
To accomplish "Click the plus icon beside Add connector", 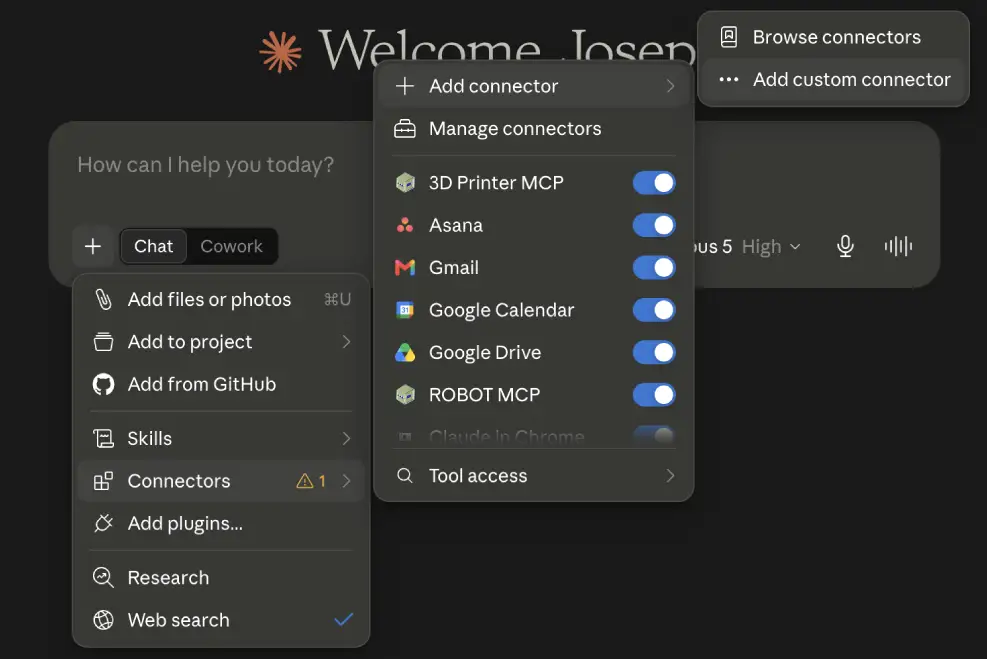I will click(x=405, y=86).
